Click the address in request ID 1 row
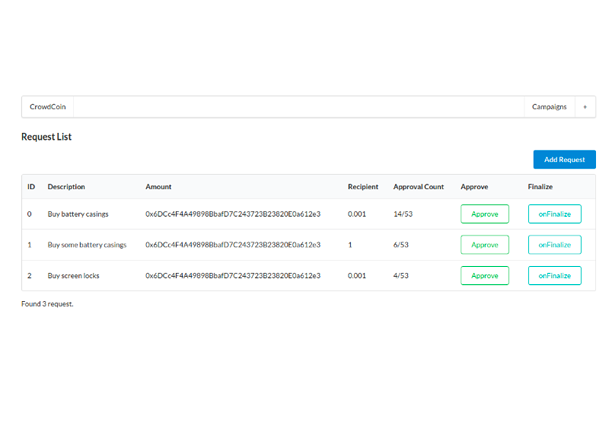Viewport: 604px width, 424px height. click(232, 245)
